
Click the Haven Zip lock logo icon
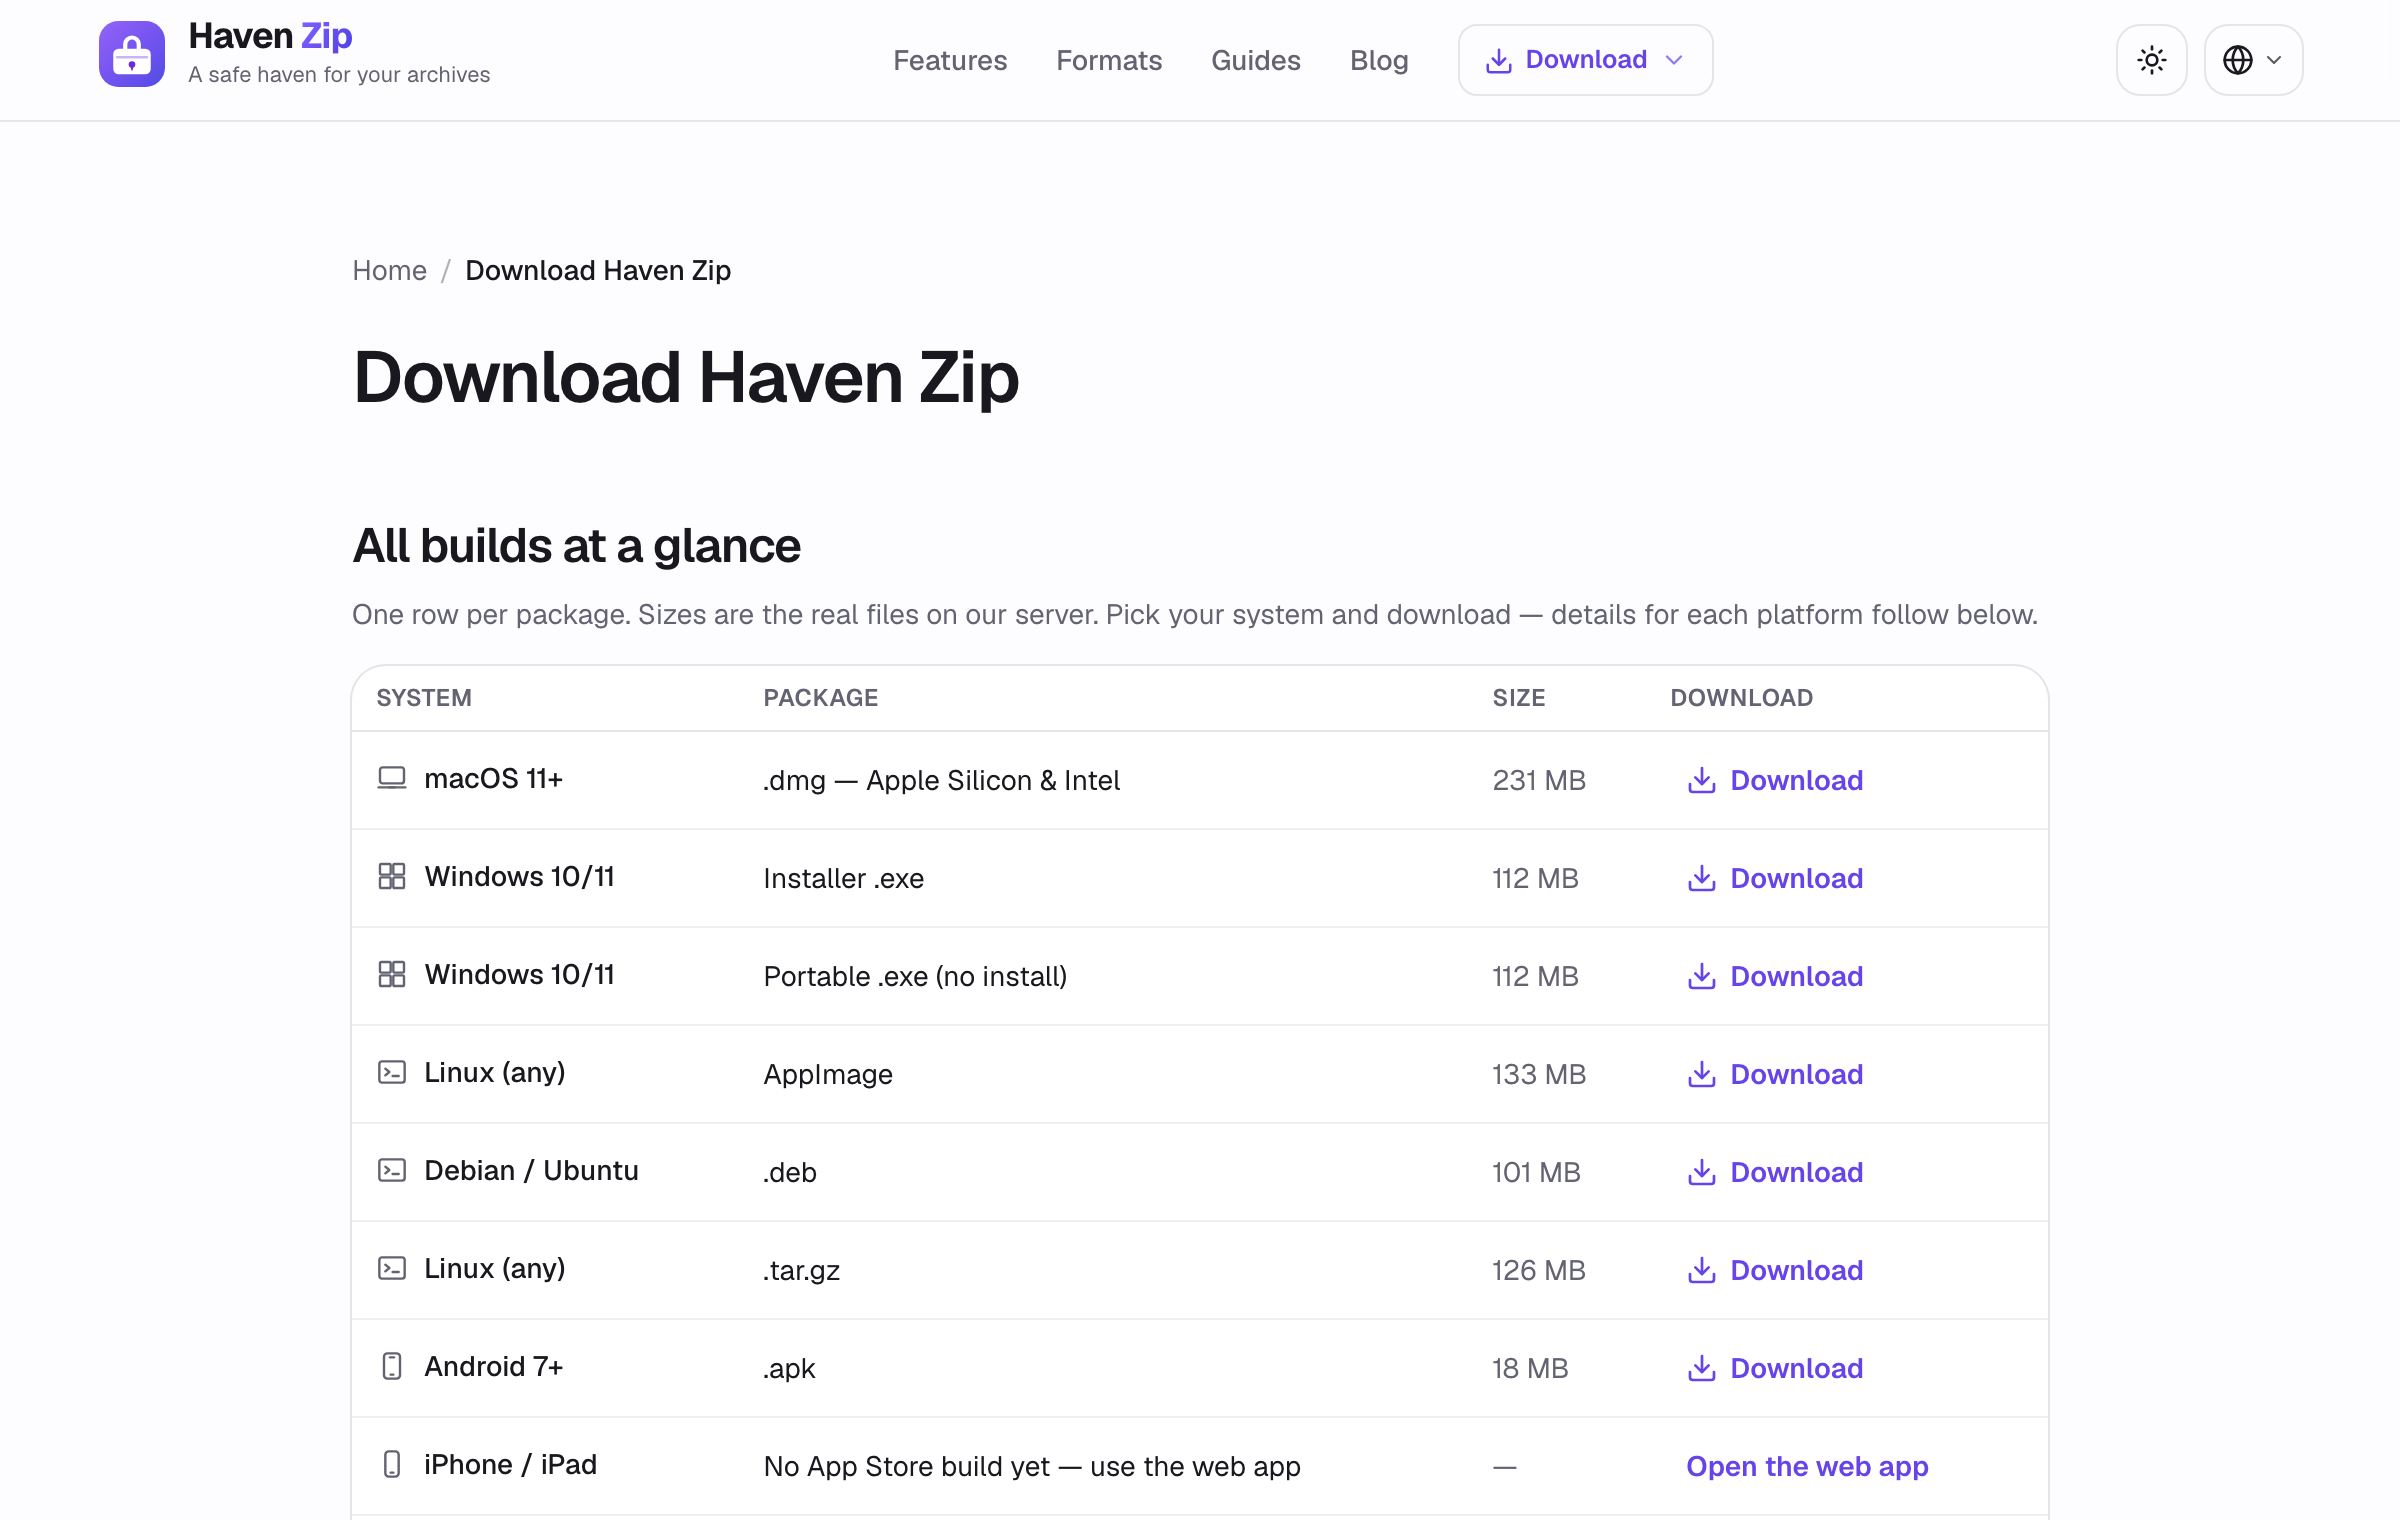click(x=132, y=54)
